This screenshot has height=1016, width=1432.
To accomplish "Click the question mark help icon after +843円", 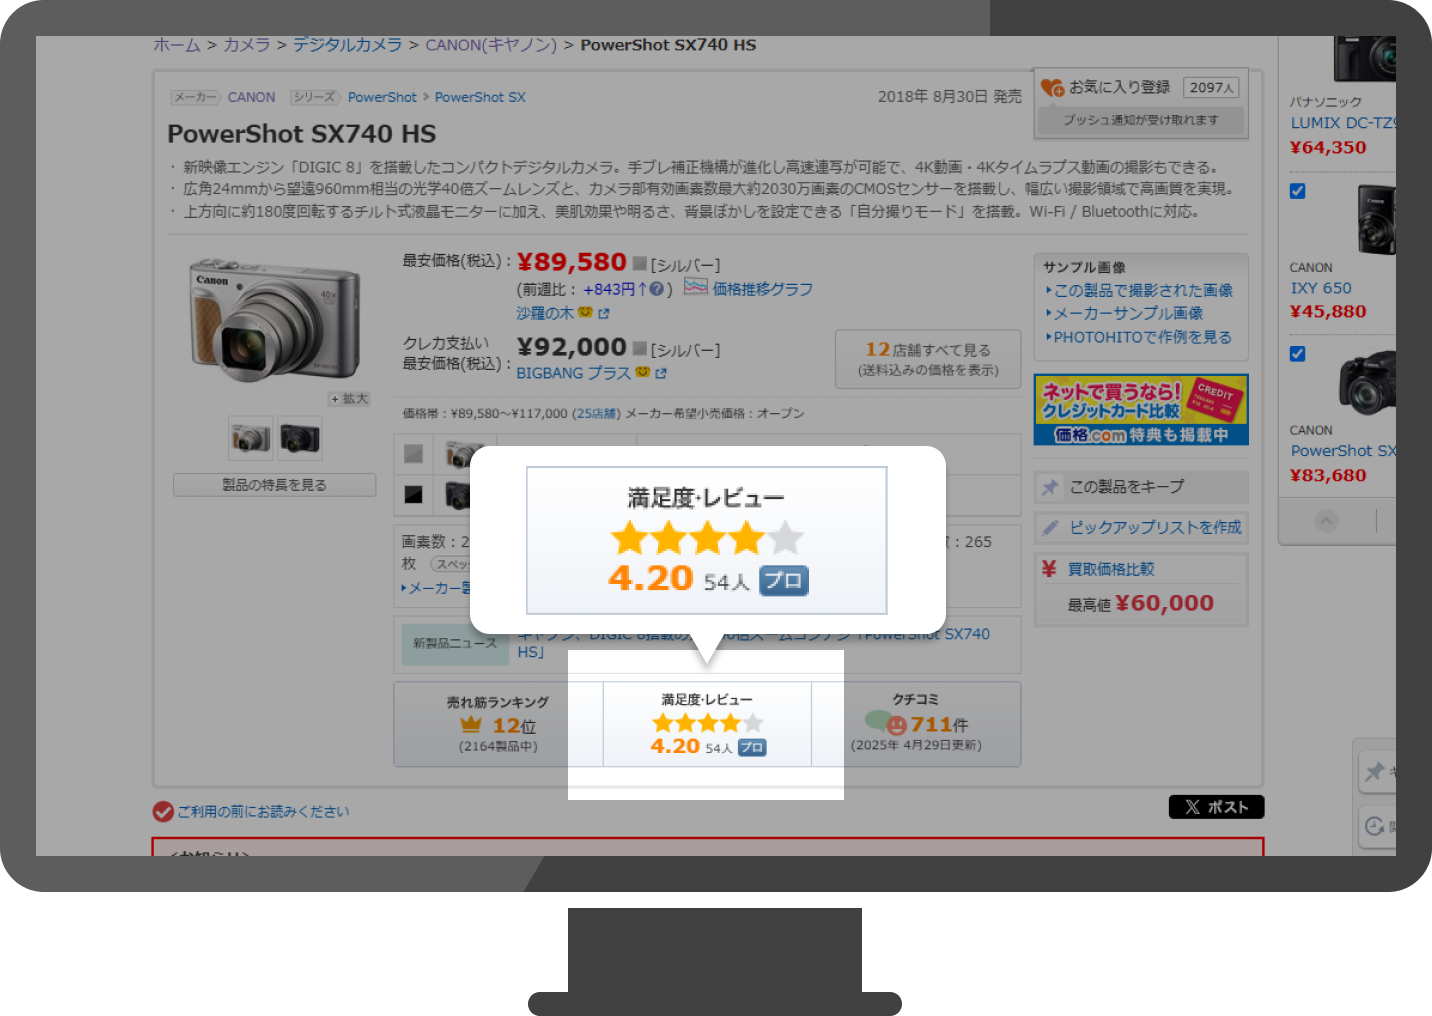I will tap(656, 289).
